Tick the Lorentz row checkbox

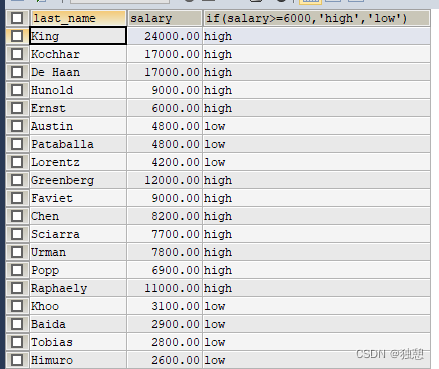pyautogui.click(x=17, y=162)
